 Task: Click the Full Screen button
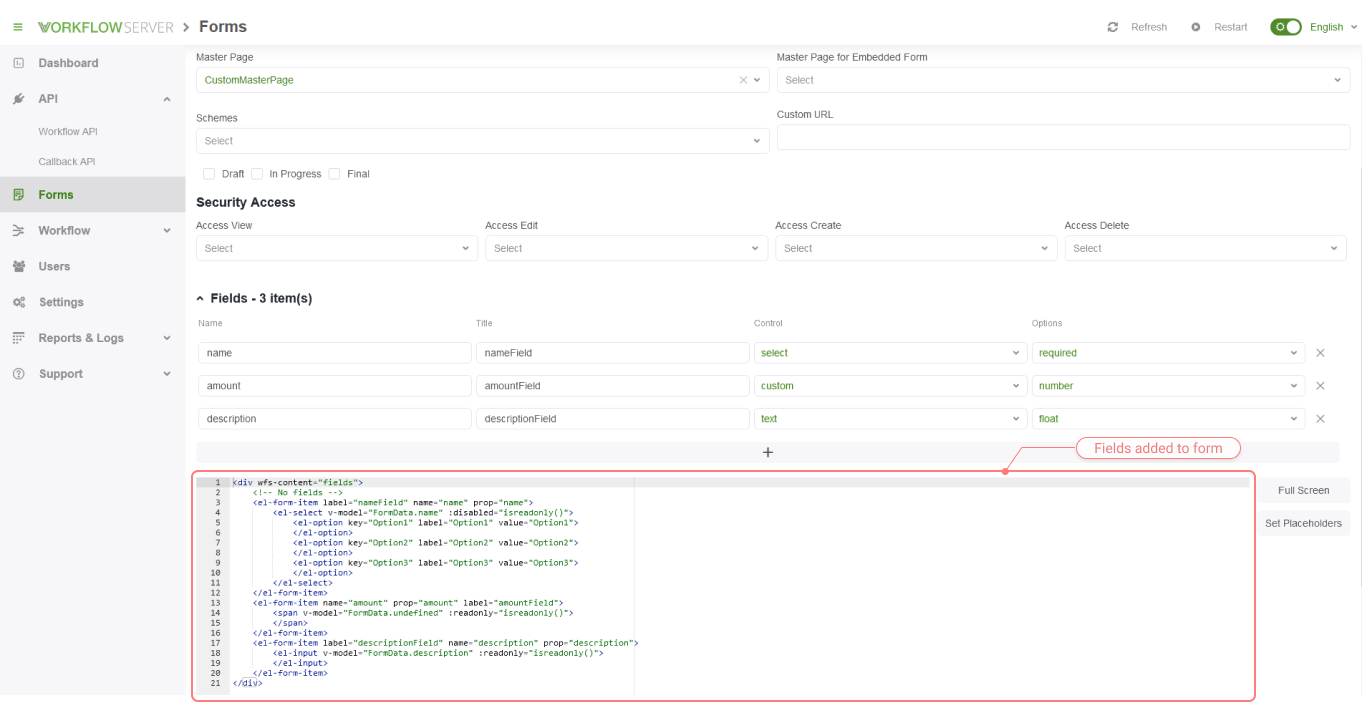point(1303,490)
